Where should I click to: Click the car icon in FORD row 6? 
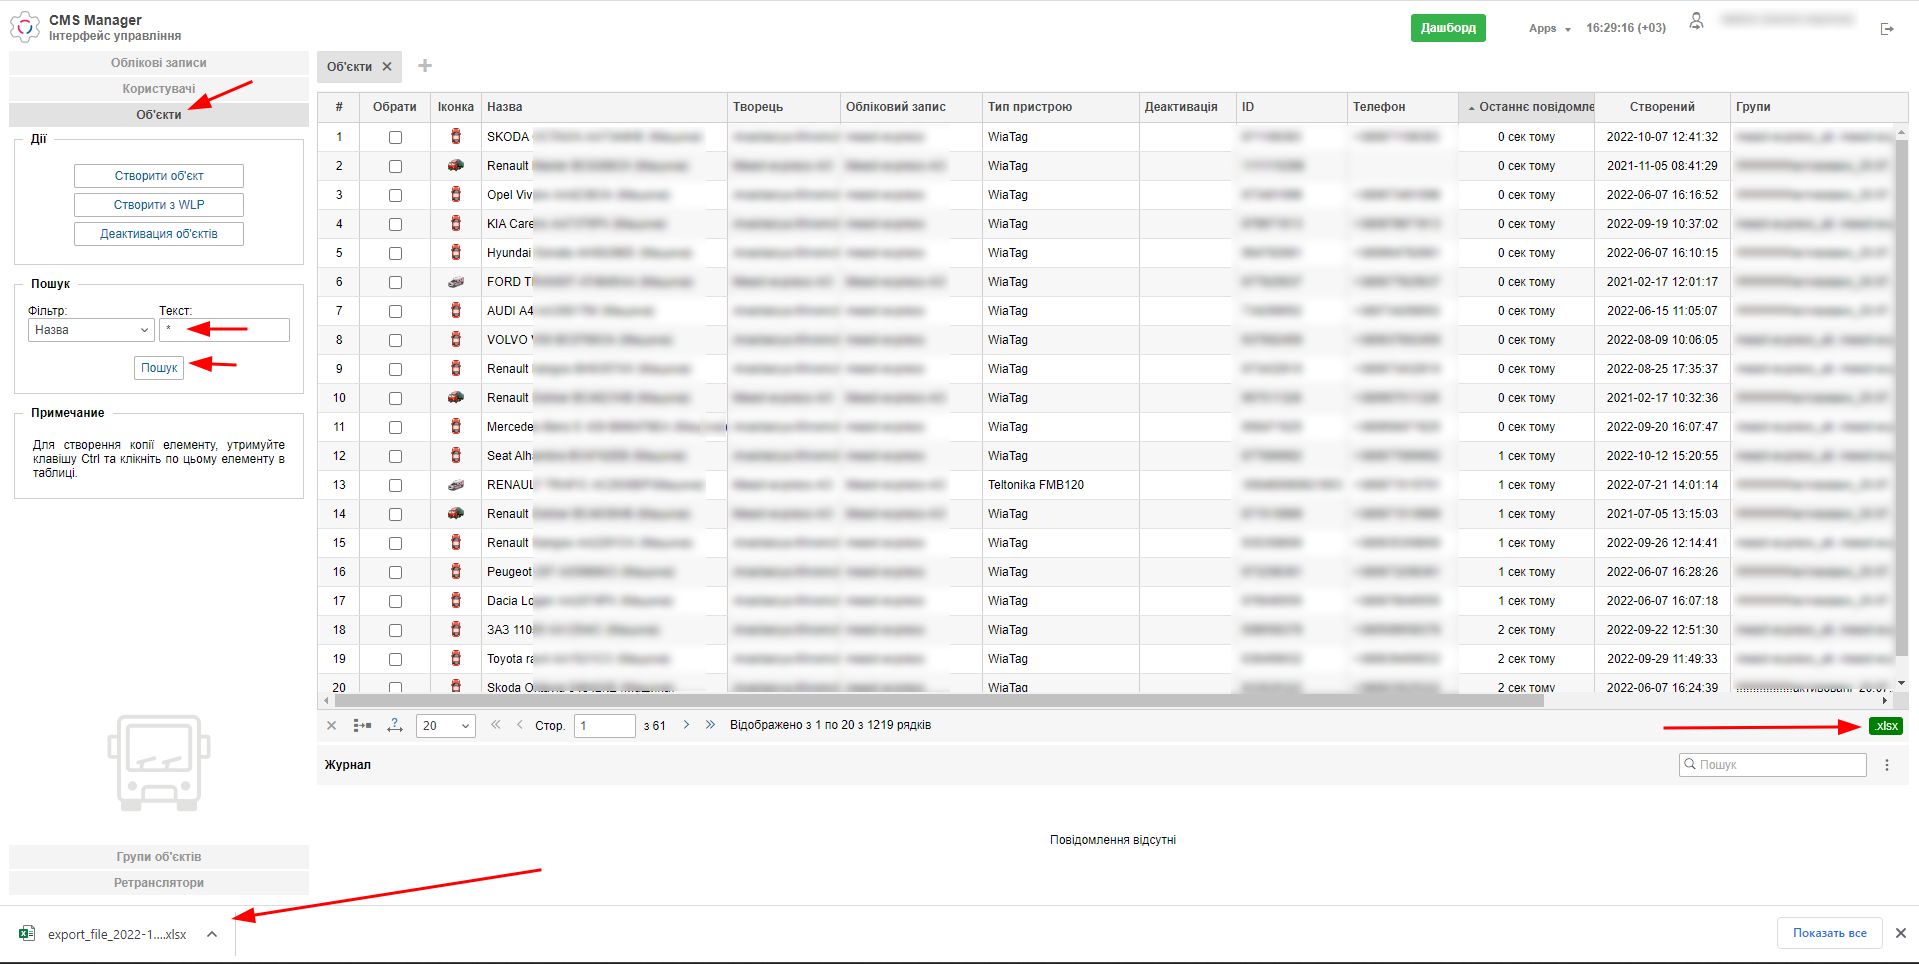(x=456, y=282)
